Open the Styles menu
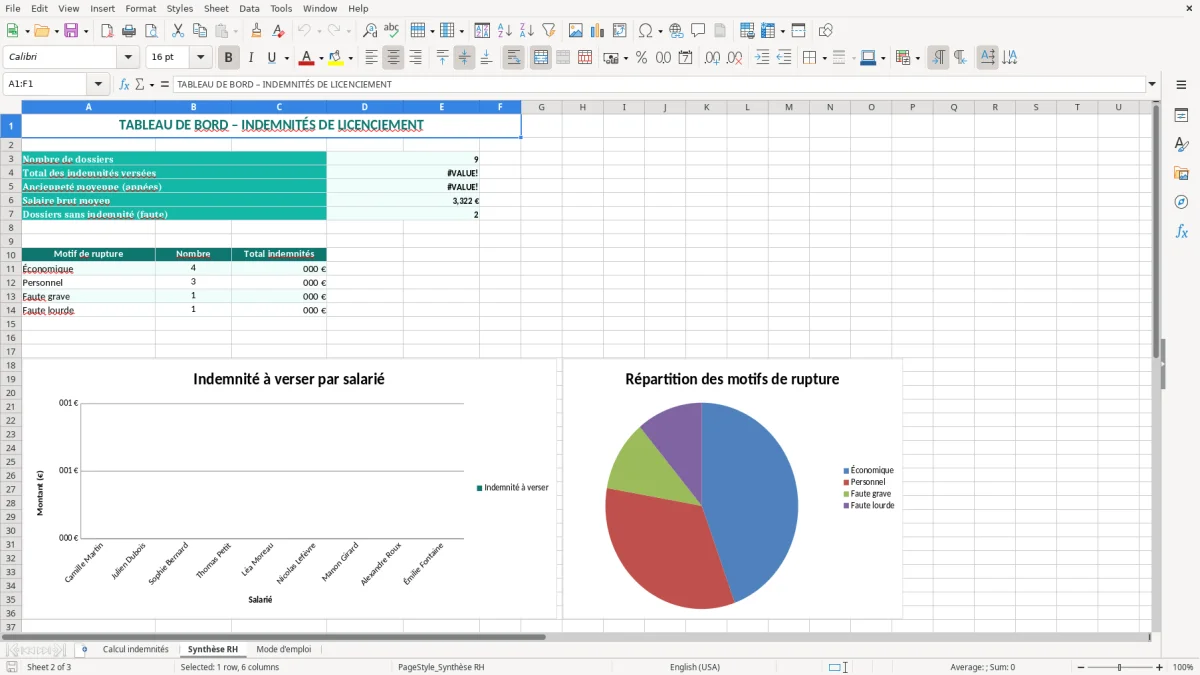Viewport: 1200px width, 675px height. [x=180, y=8]
